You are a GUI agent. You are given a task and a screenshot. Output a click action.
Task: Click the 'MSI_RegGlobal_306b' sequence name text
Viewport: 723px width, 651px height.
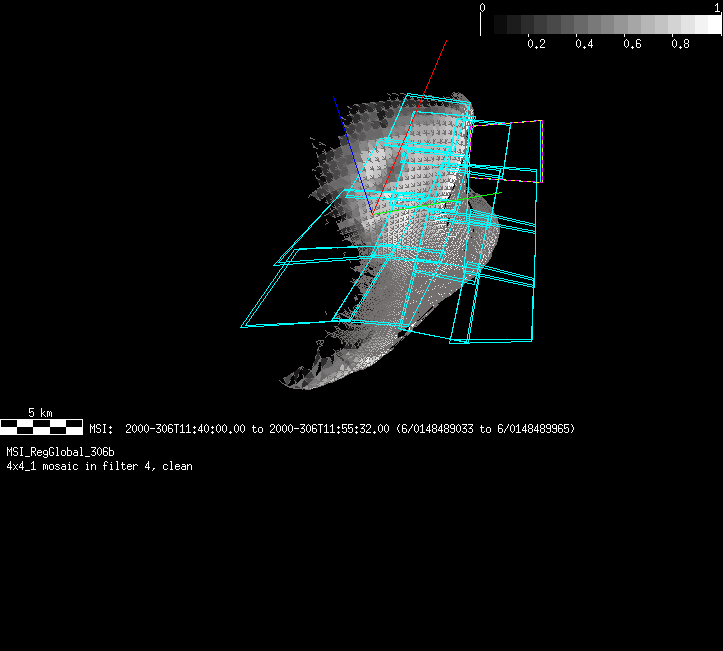60,452
